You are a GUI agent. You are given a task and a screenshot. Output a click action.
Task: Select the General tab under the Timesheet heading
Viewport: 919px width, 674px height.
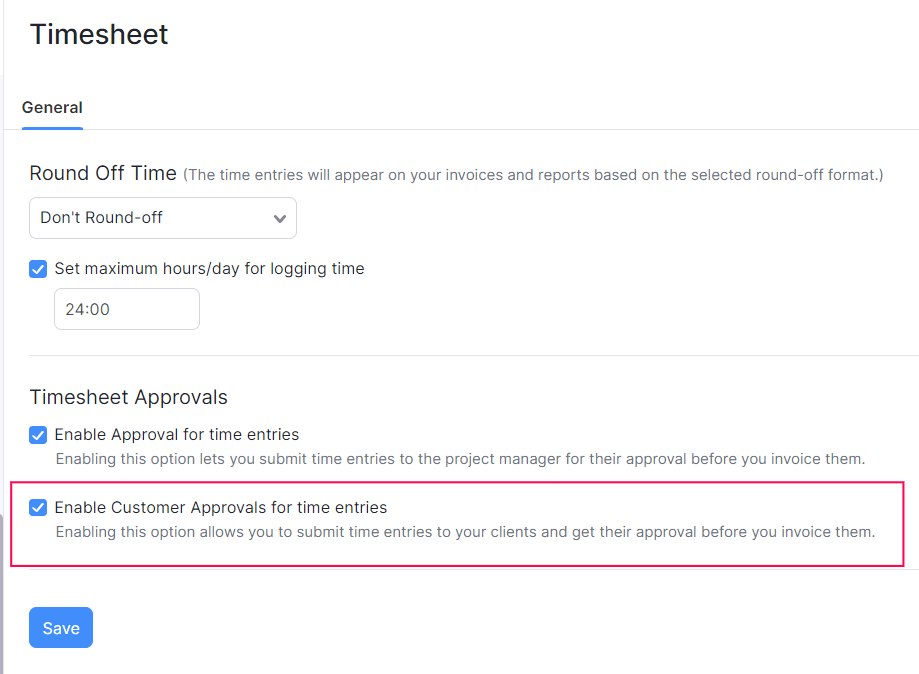[52, 107]
